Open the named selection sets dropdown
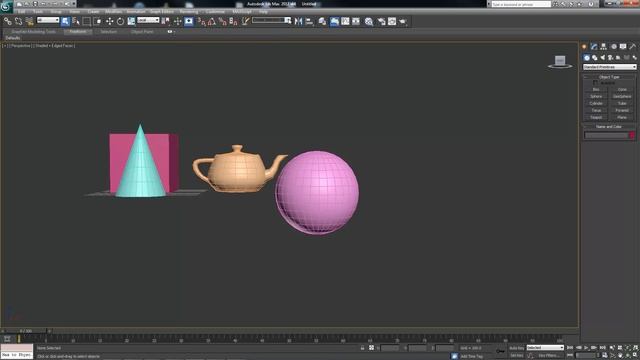 (x=272, y=20)
